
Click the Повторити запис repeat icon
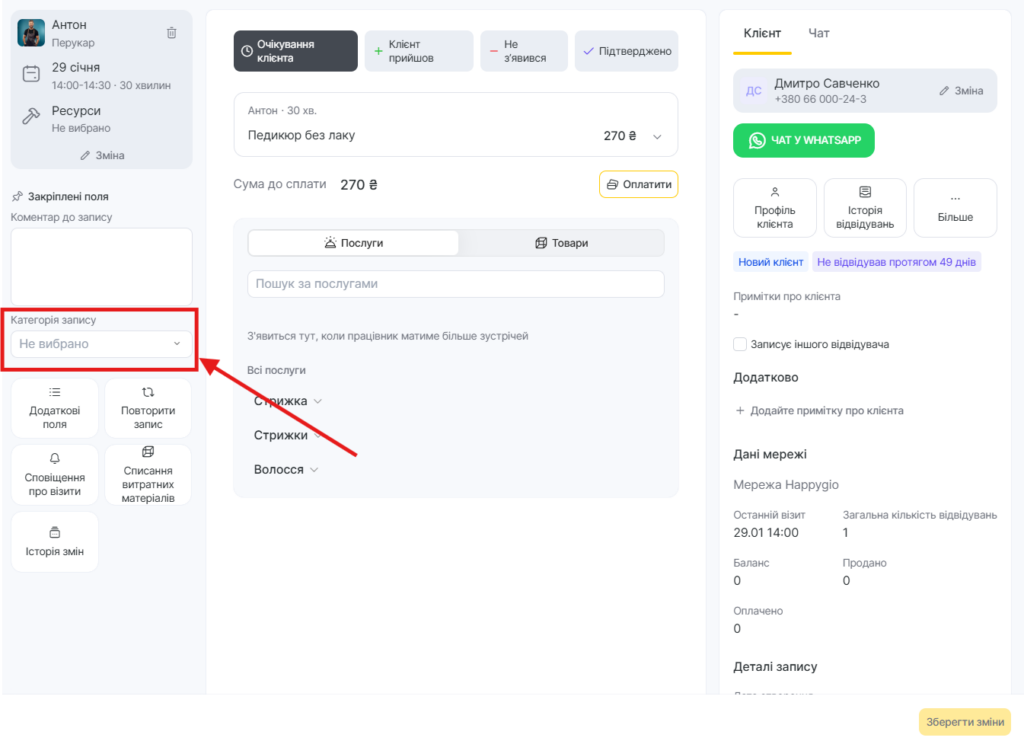(x=148, y=392)
